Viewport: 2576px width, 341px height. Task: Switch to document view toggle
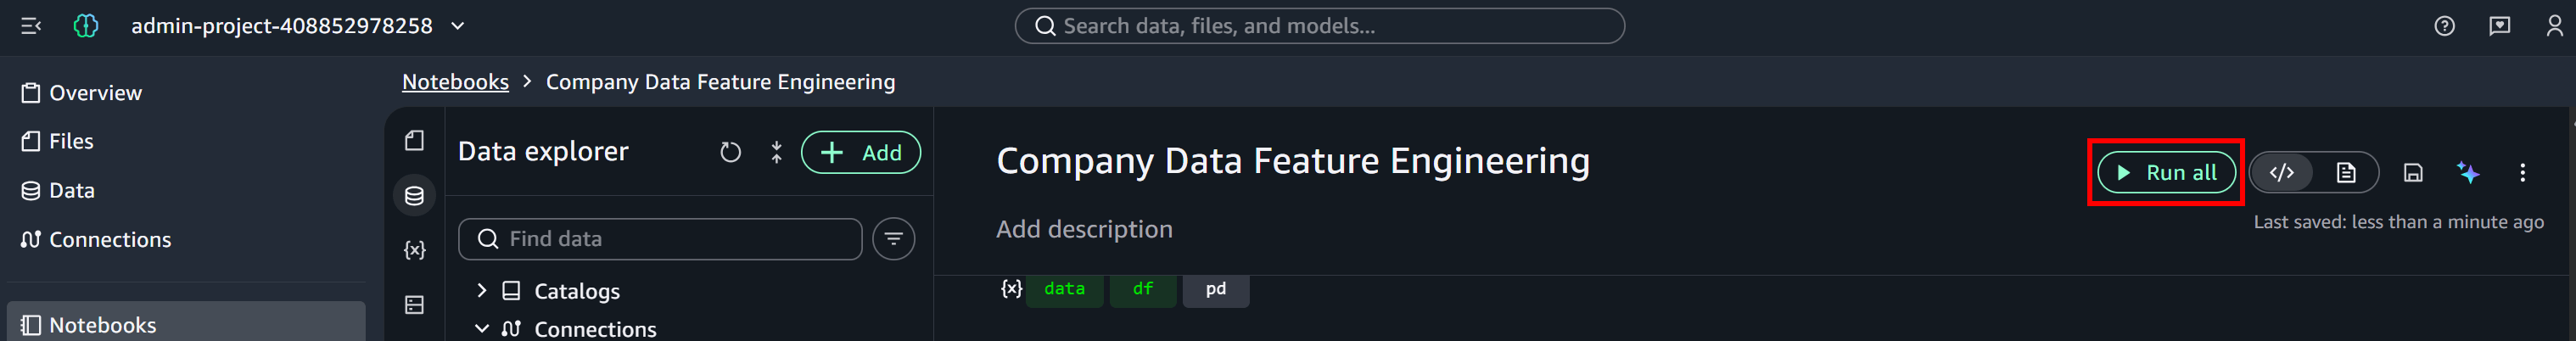pos(2345,173)
